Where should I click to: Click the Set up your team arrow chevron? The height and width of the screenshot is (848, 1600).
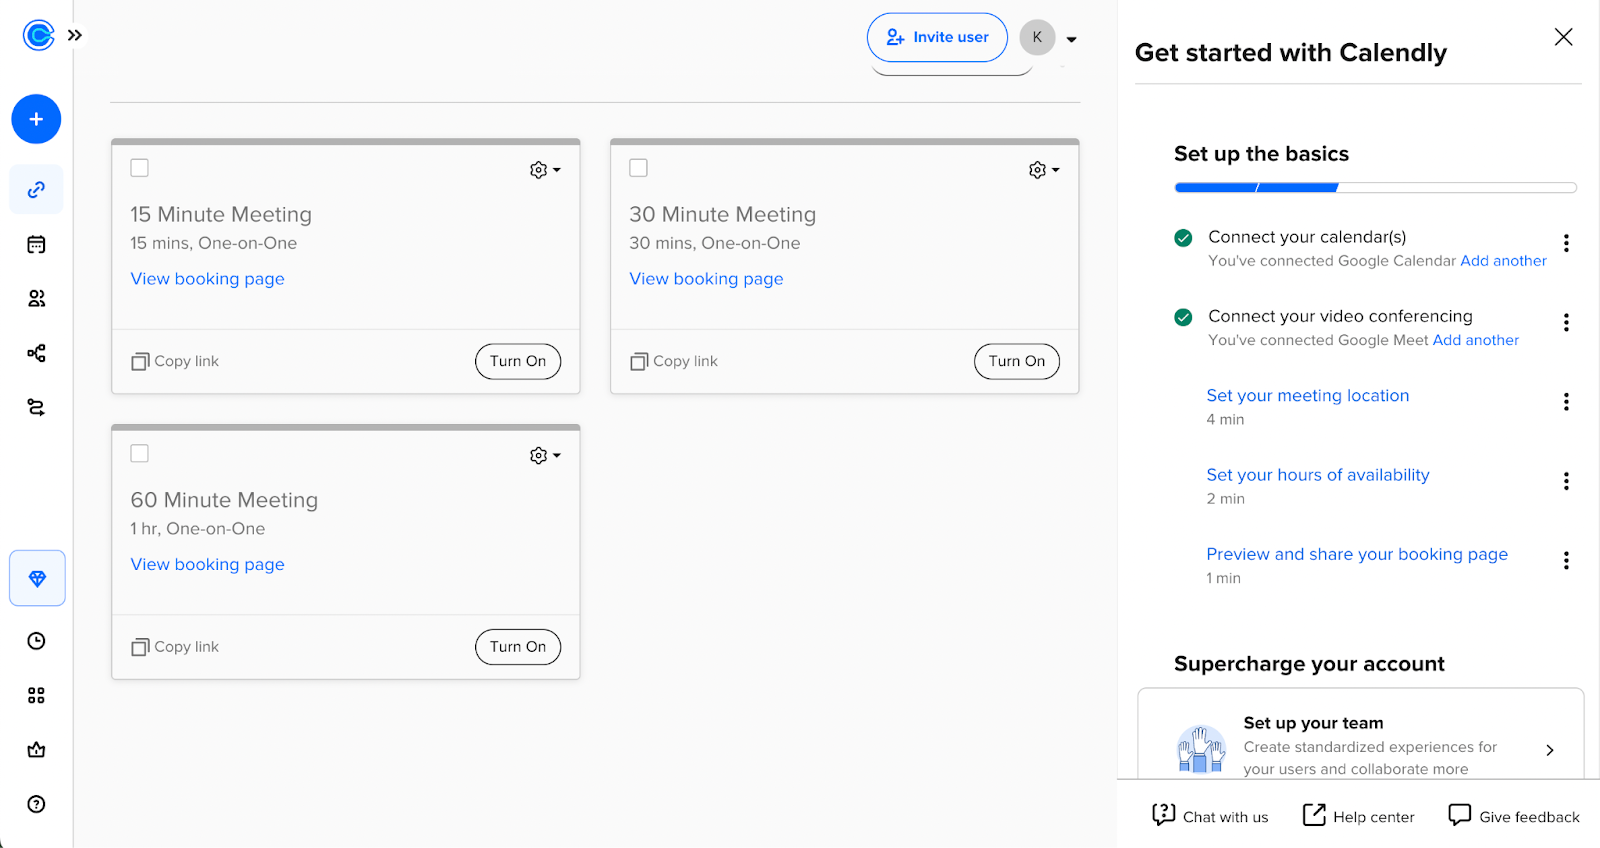1549,750
